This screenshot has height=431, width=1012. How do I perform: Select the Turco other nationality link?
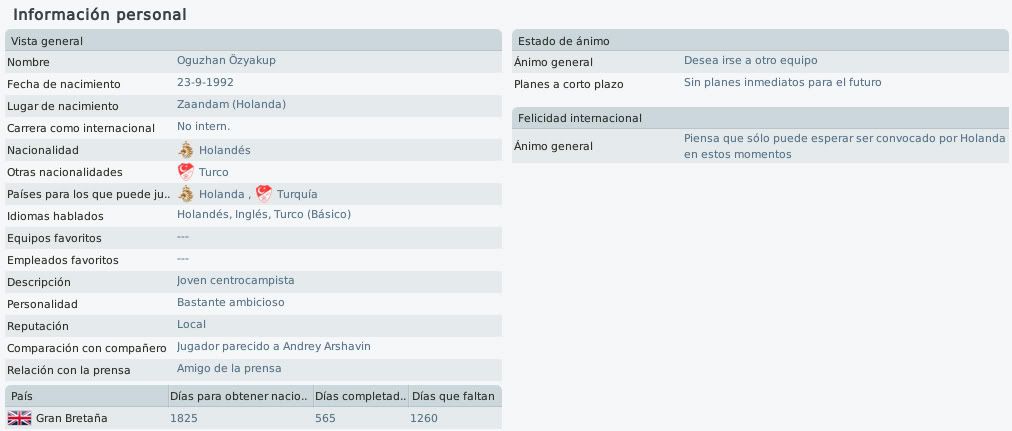click(x=214, y=172)
